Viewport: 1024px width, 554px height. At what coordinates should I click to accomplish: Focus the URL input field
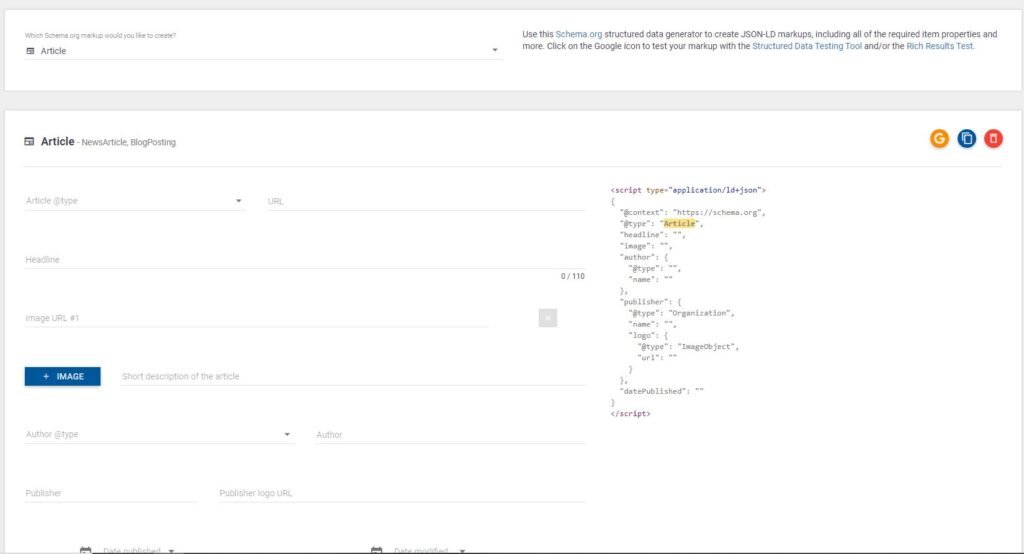[426, 201]
